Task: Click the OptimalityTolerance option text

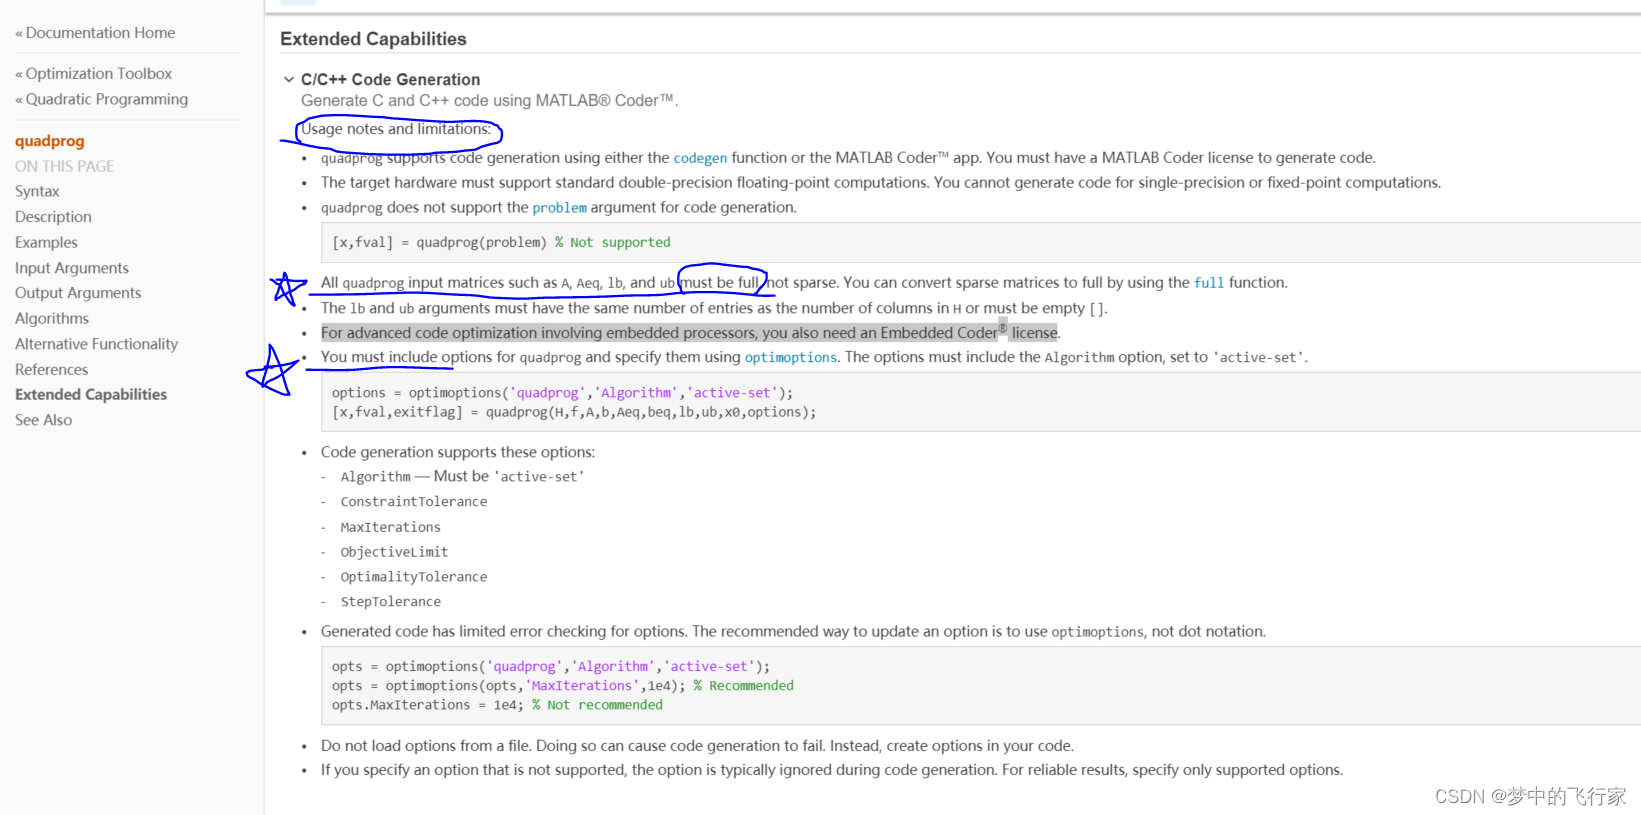Action: pos(414,577)
